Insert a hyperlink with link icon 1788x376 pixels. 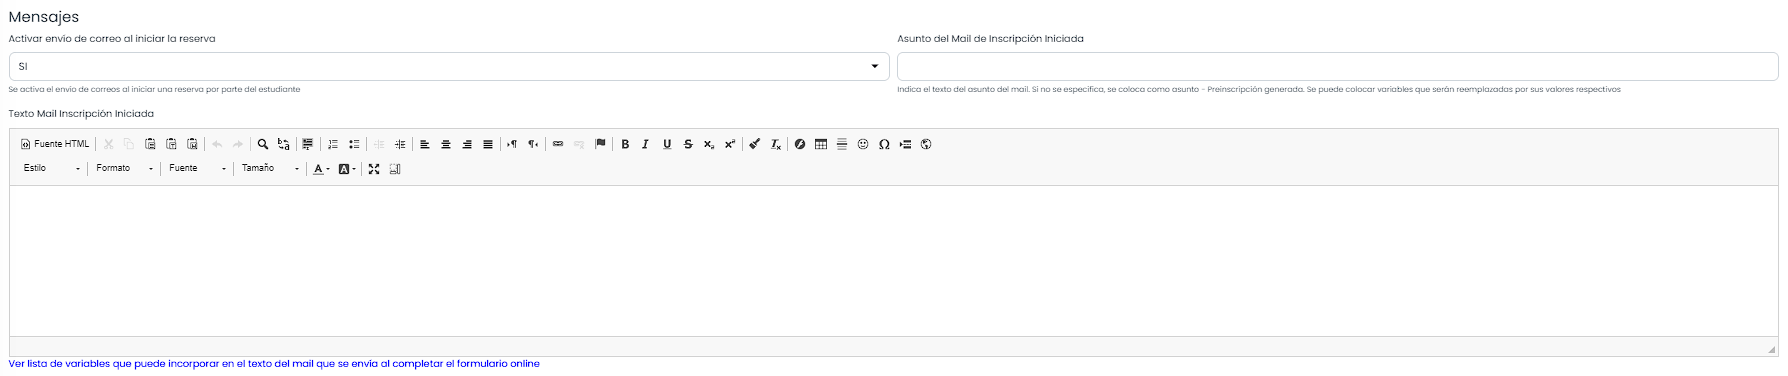coord(558,144)
